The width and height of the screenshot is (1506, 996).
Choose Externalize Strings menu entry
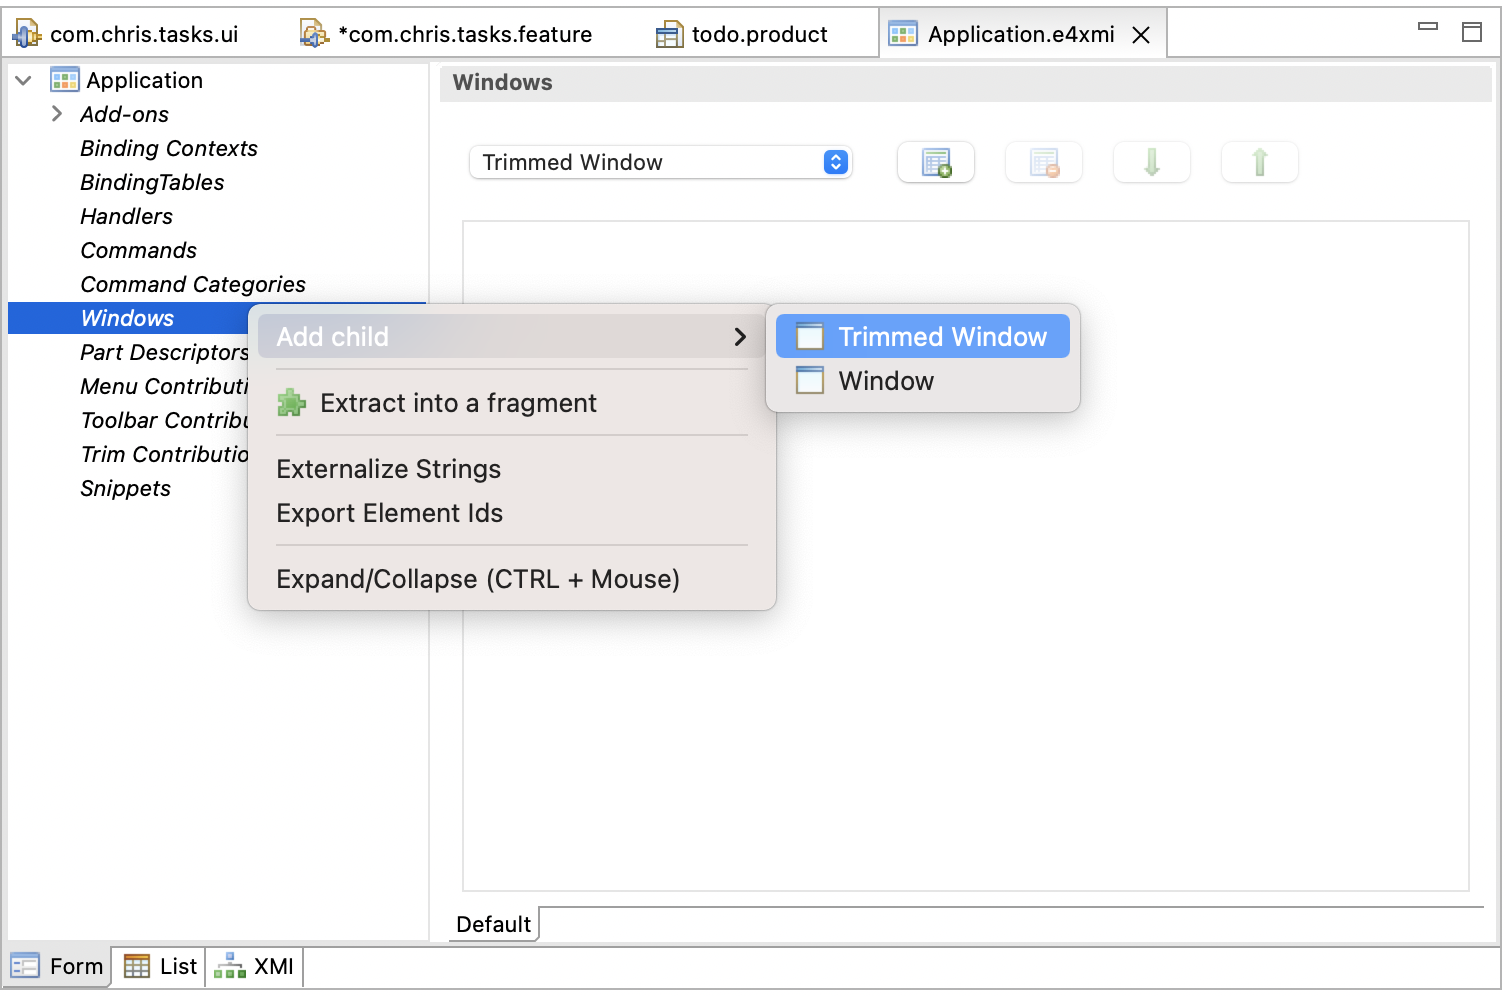(512, 469)
